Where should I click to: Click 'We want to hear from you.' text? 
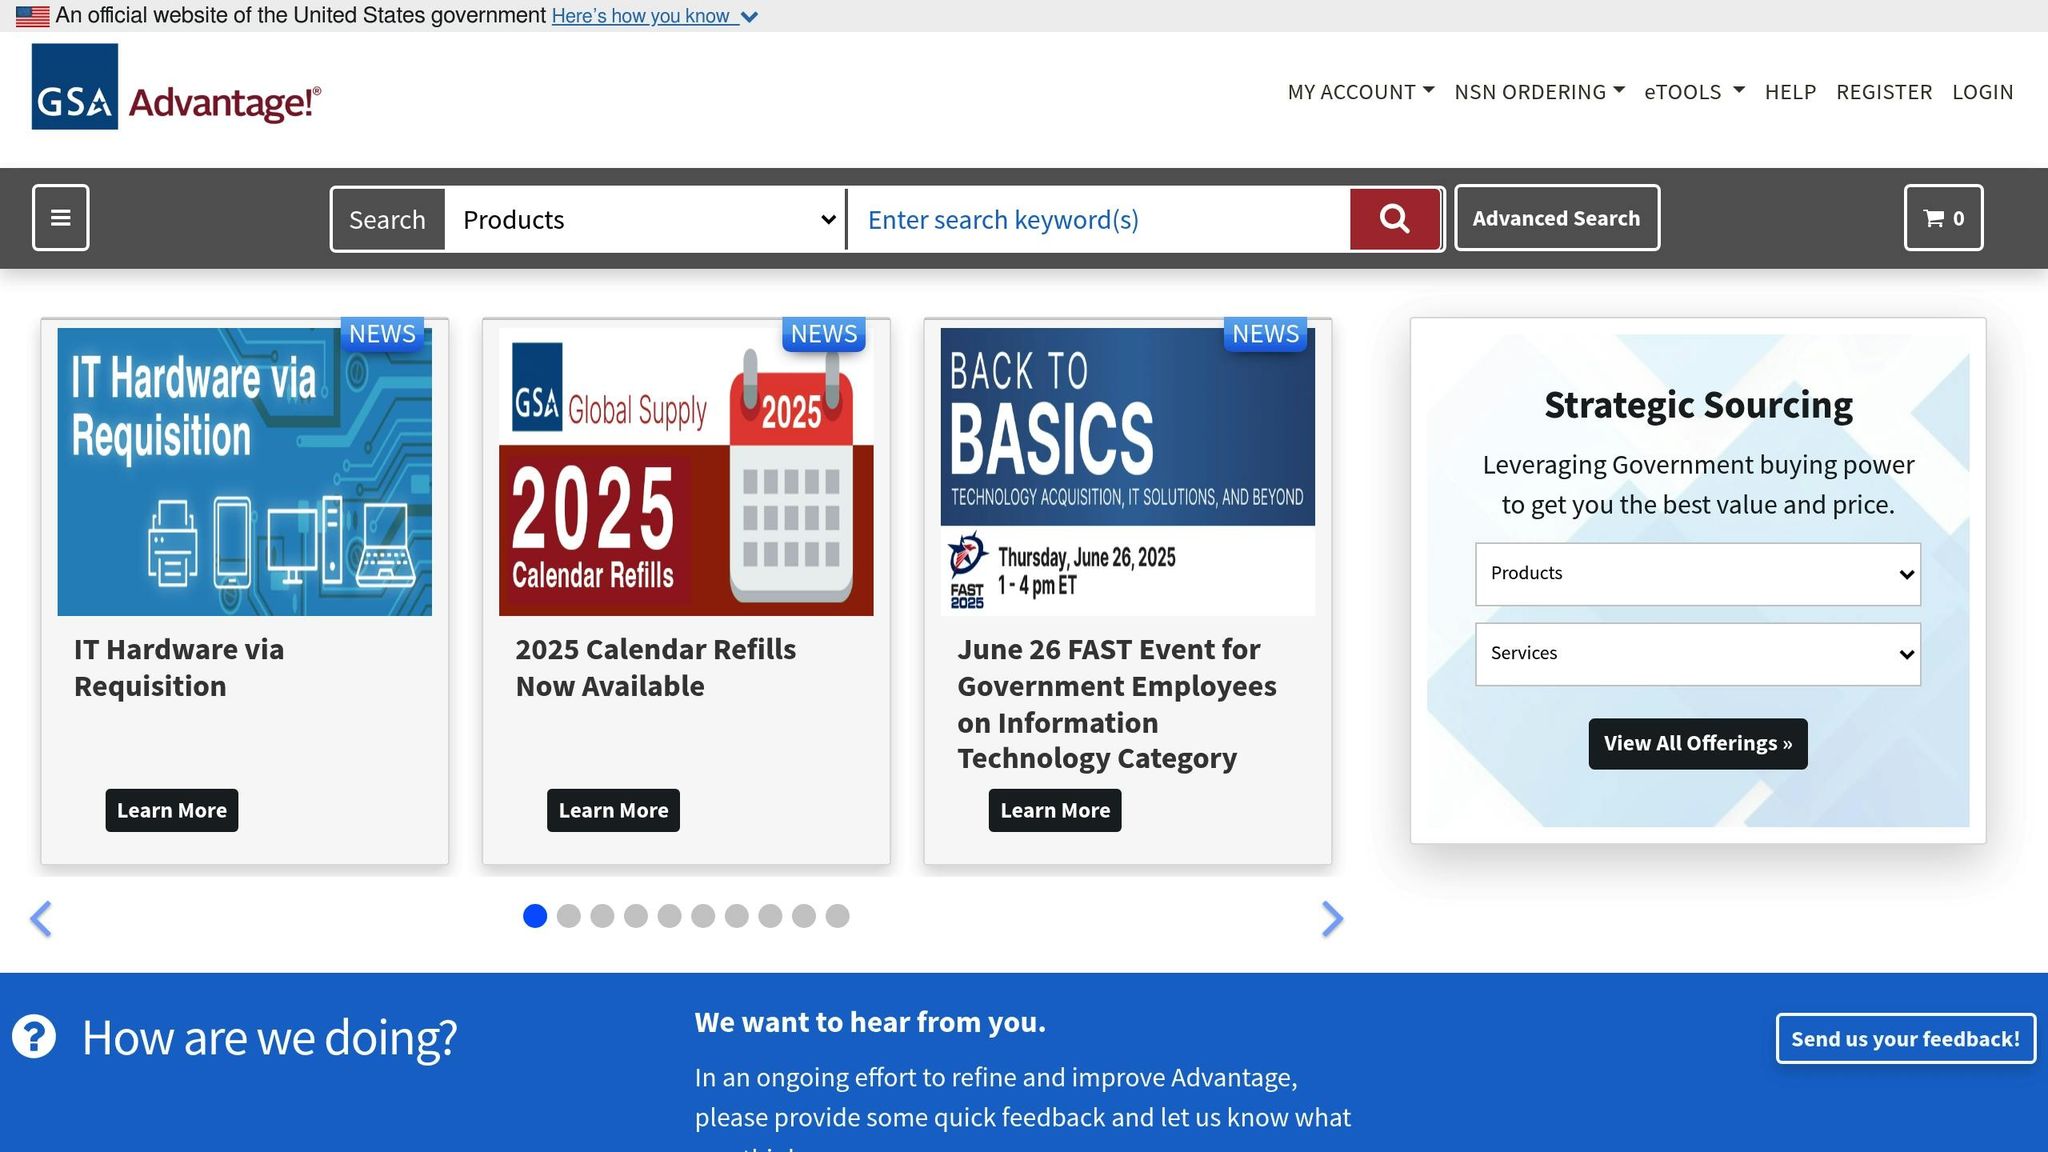(870, 1022)
